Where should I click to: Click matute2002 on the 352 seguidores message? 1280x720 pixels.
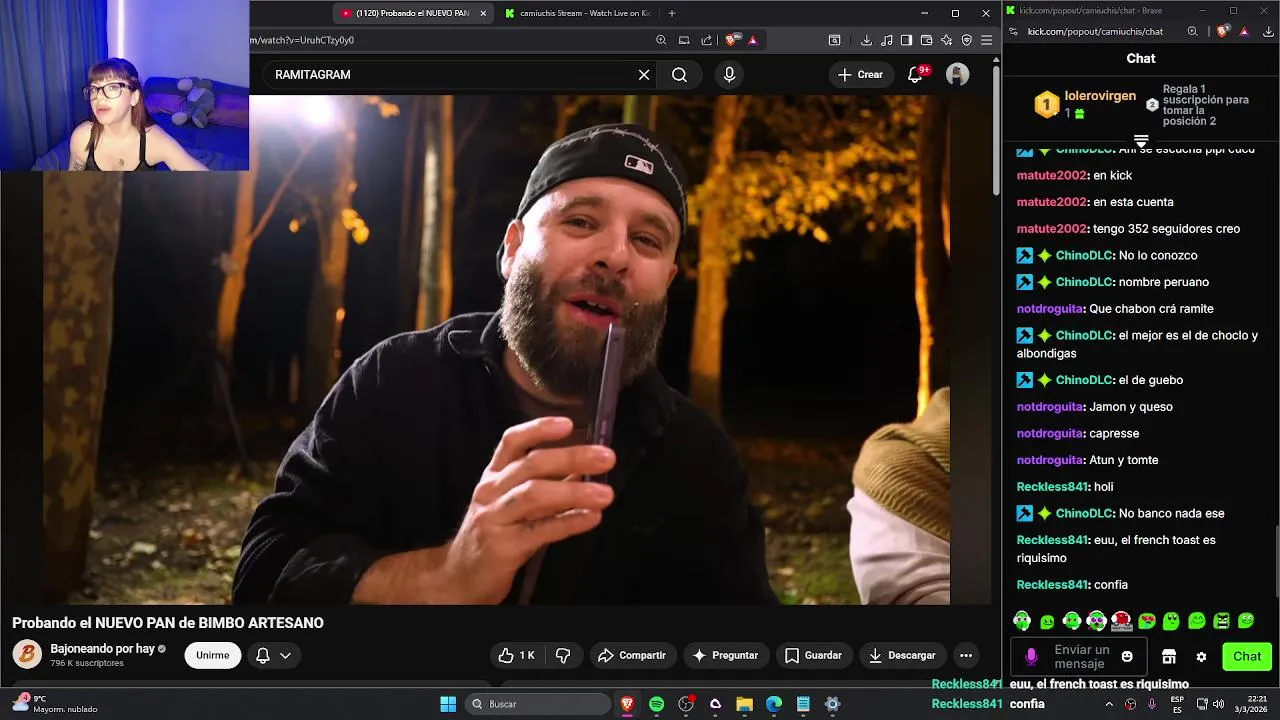tap(1052, 229)
